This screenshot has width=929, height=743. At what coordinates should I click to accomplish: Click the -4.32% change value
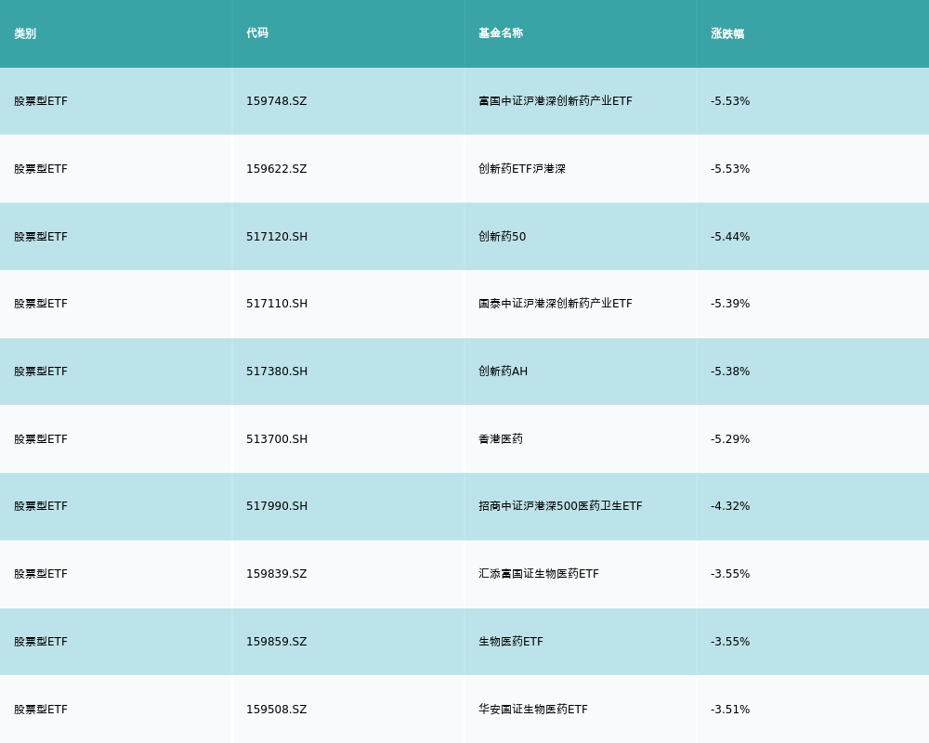click(x=730, y=506)
